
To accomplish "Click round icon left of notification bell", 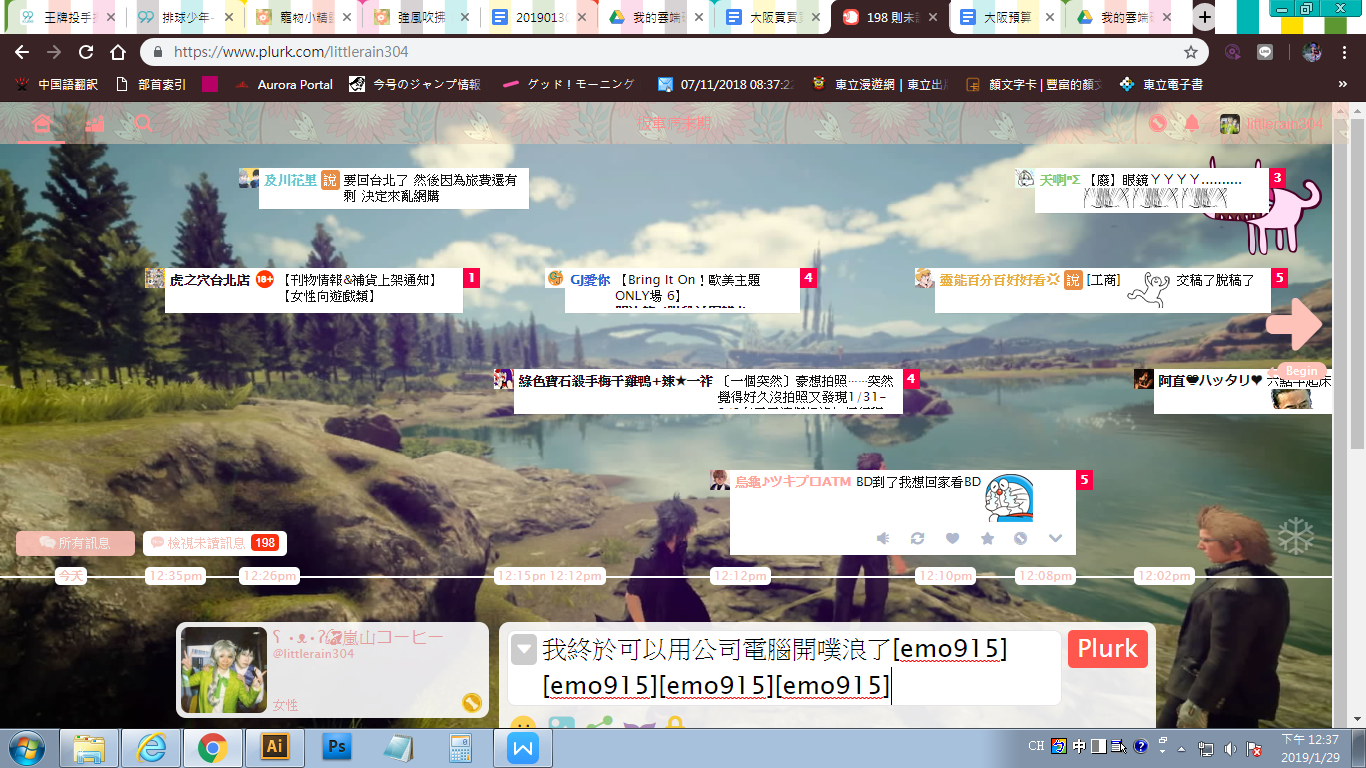I will coord(1158,124).
